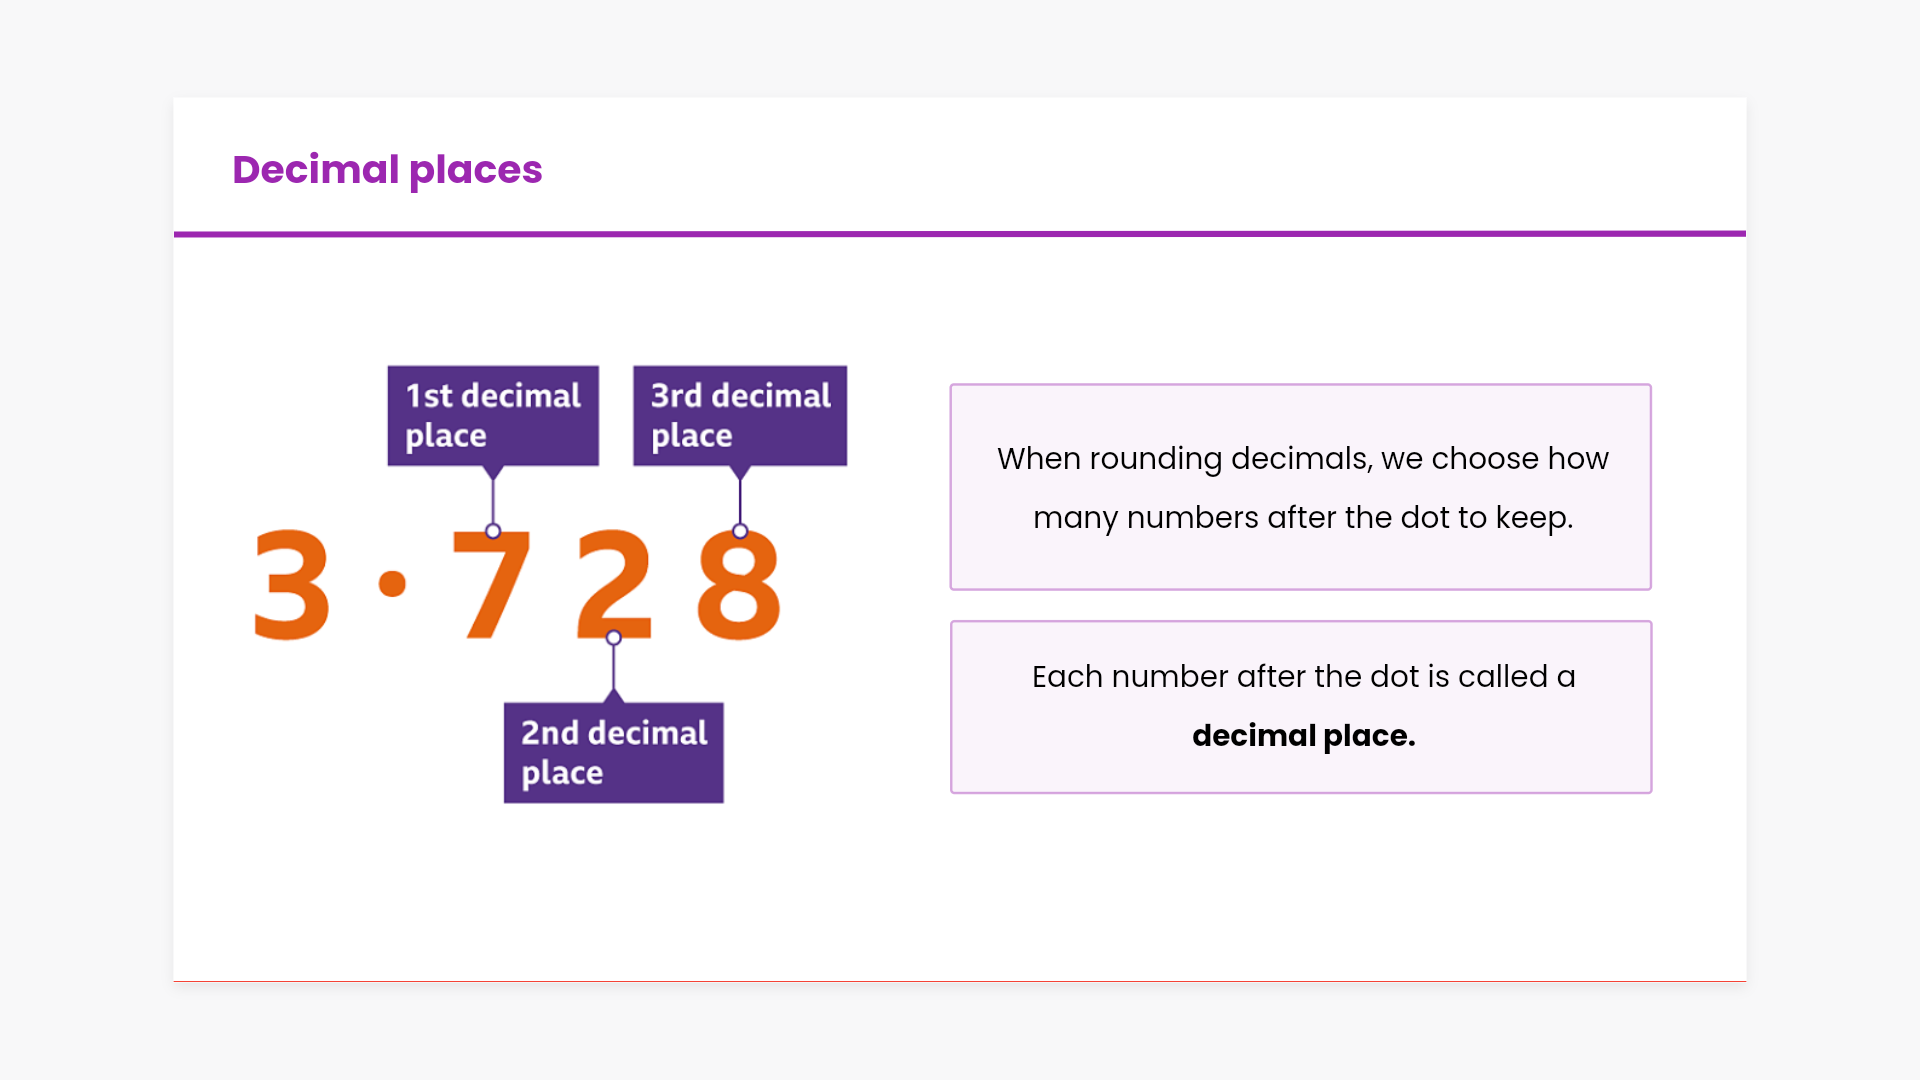This screenshot has height=1080, width=1920.
Task: Select the "1st decimal place" label
Action: tap(493, 415)
